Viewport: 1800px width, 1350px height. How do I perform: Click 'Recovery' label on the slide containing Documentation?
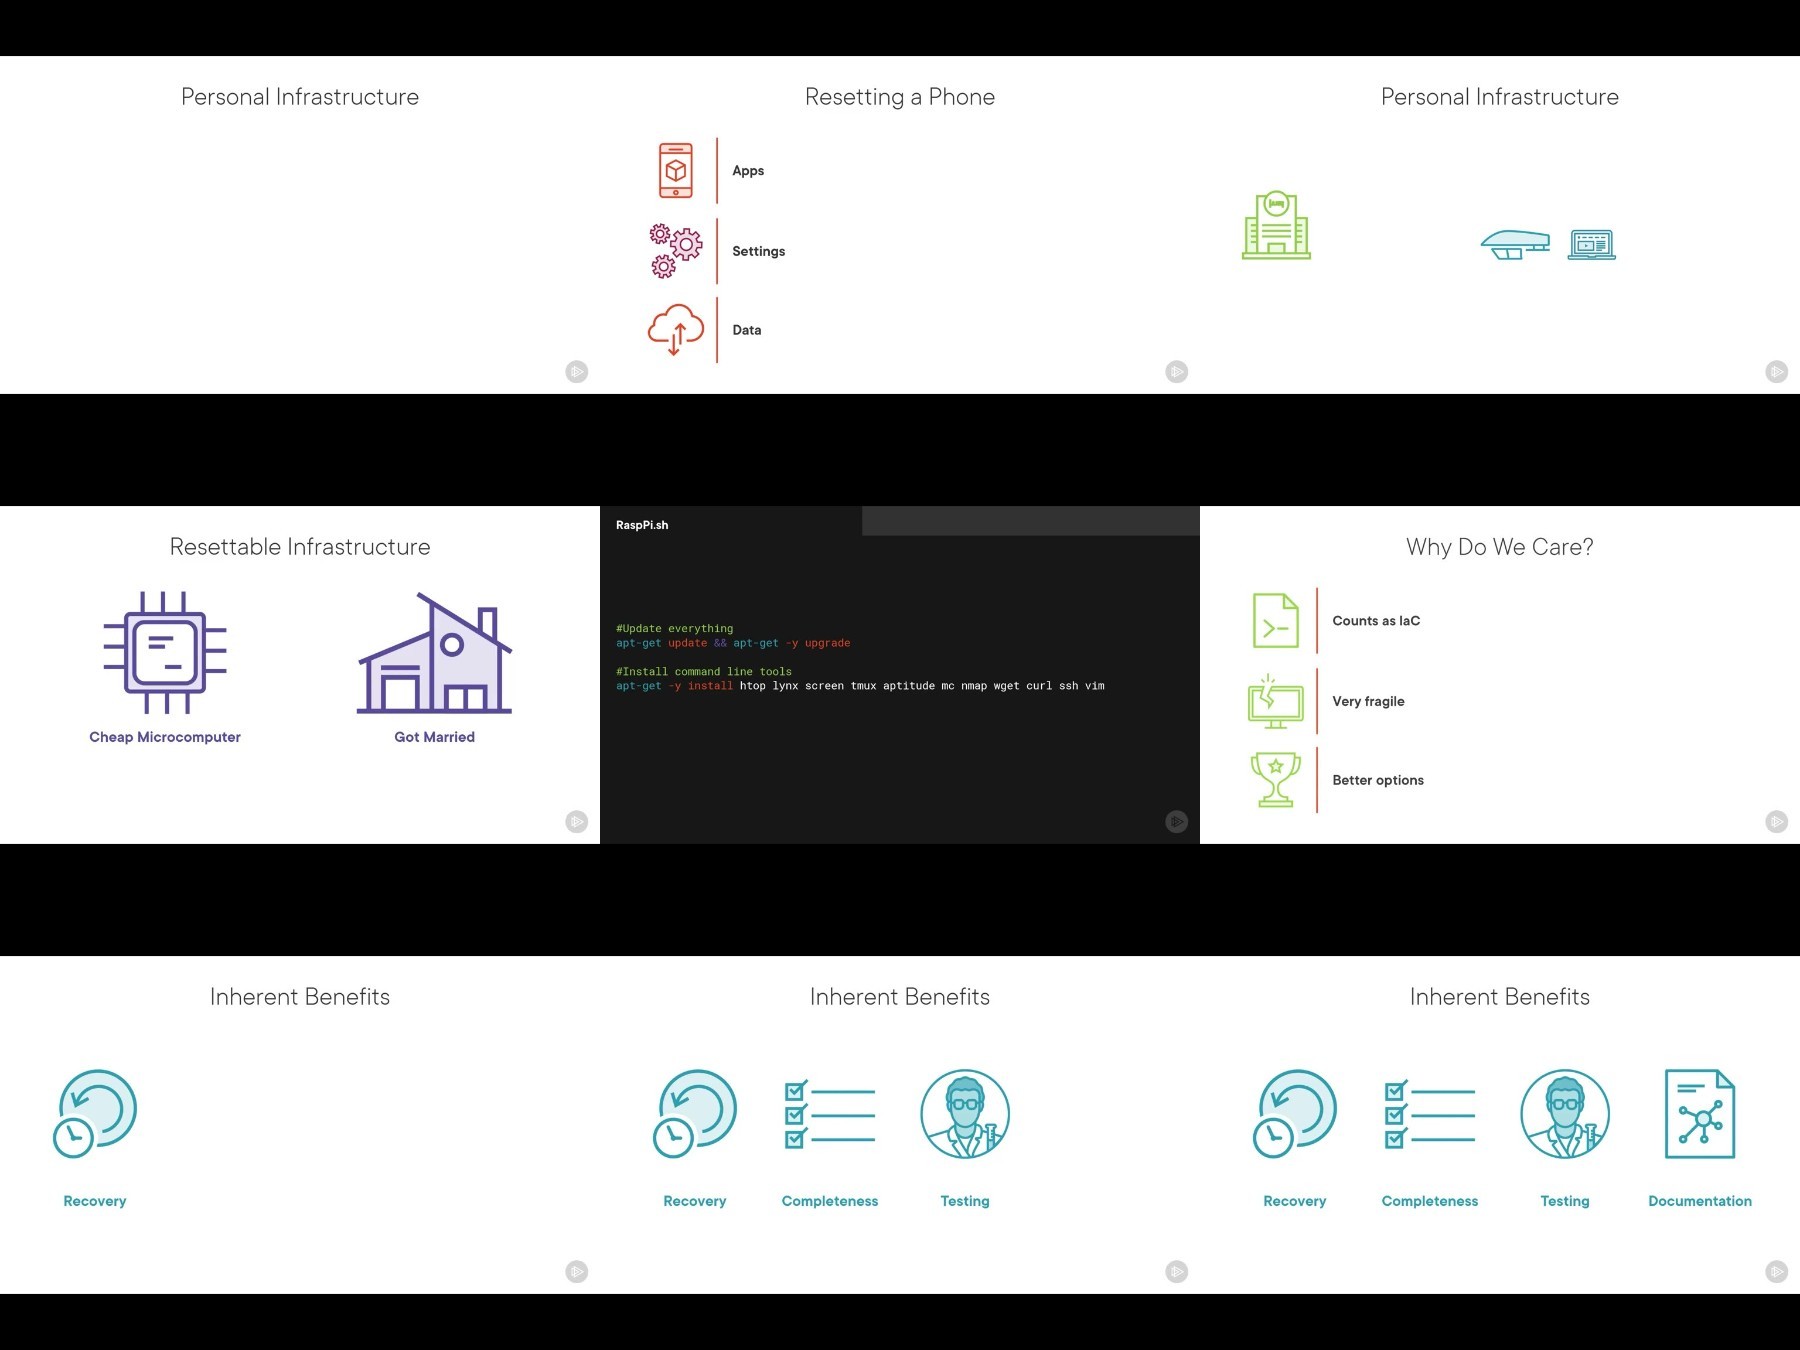click(x=1295, y=1201)
